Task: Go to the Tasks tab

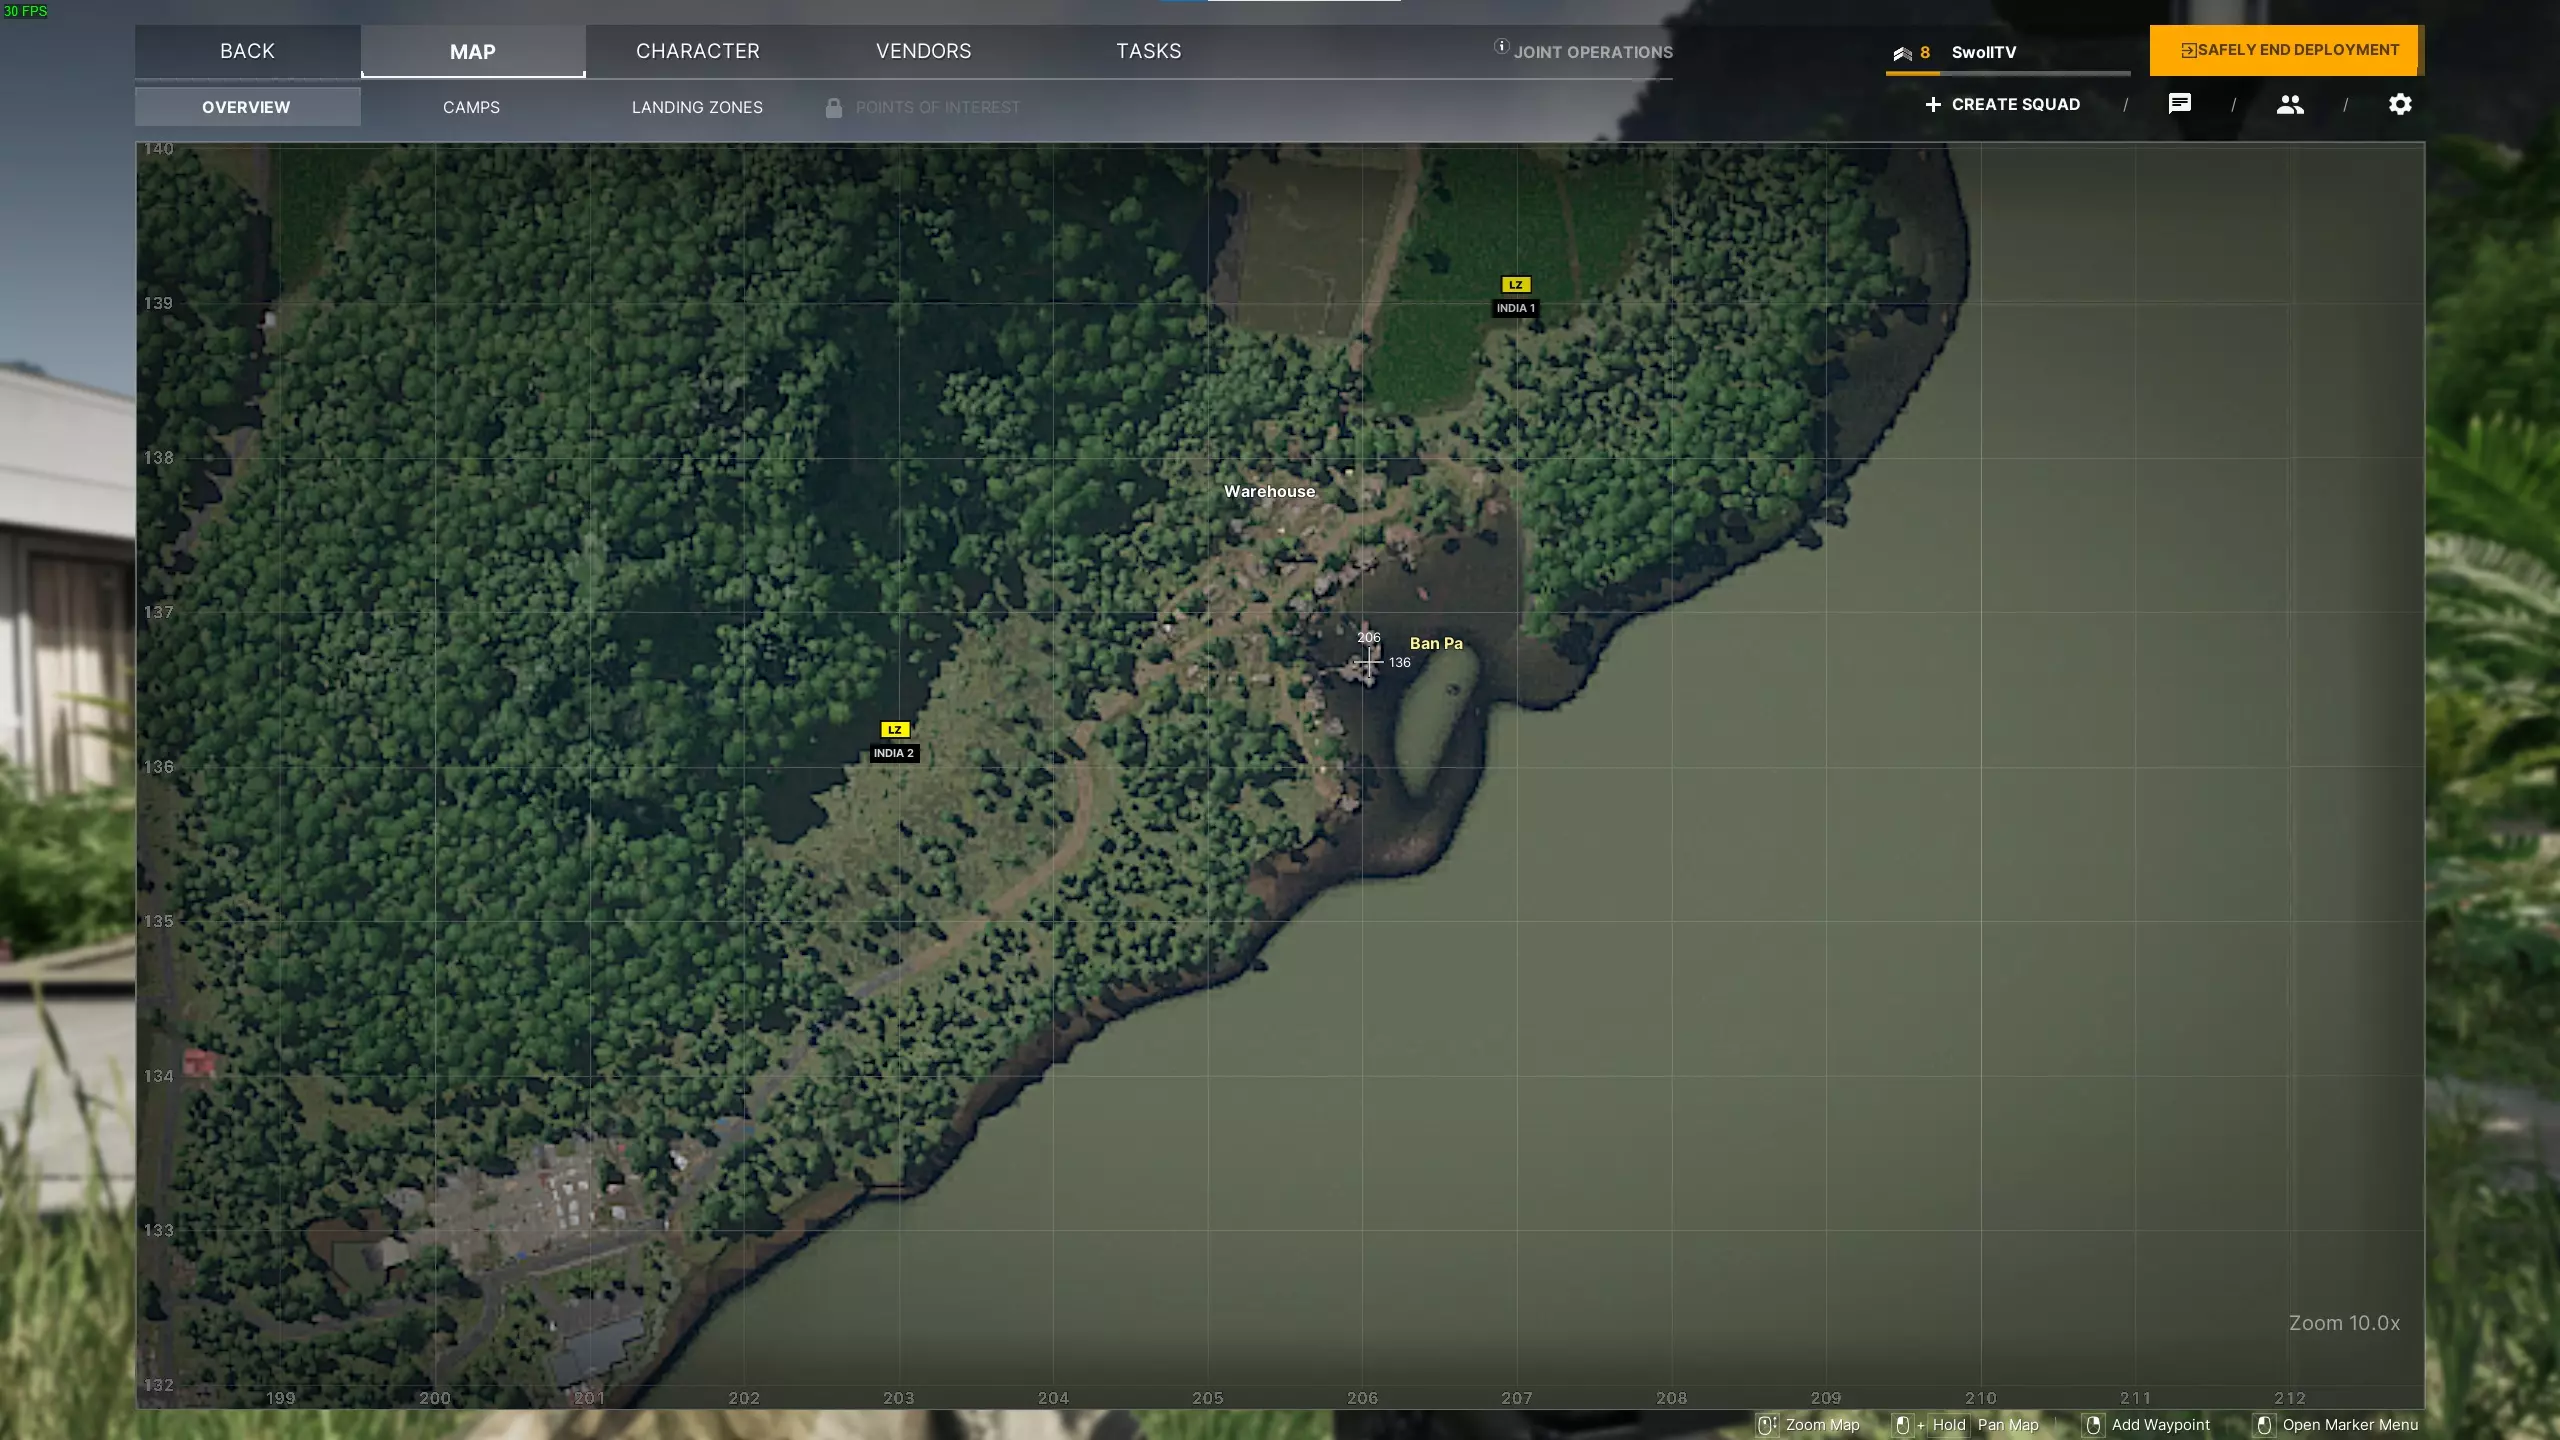Action: point(1149,51)
